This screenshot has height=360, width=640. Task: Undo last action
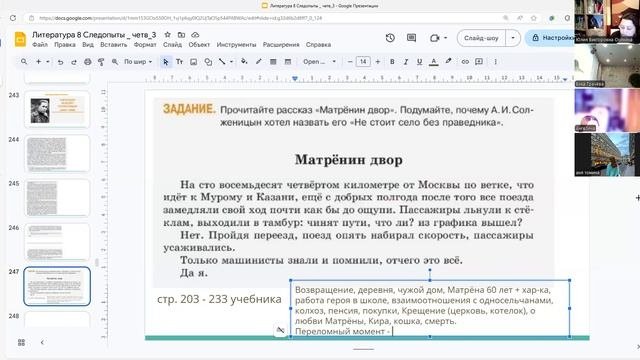pyautogui.click(x=60, y=62)
